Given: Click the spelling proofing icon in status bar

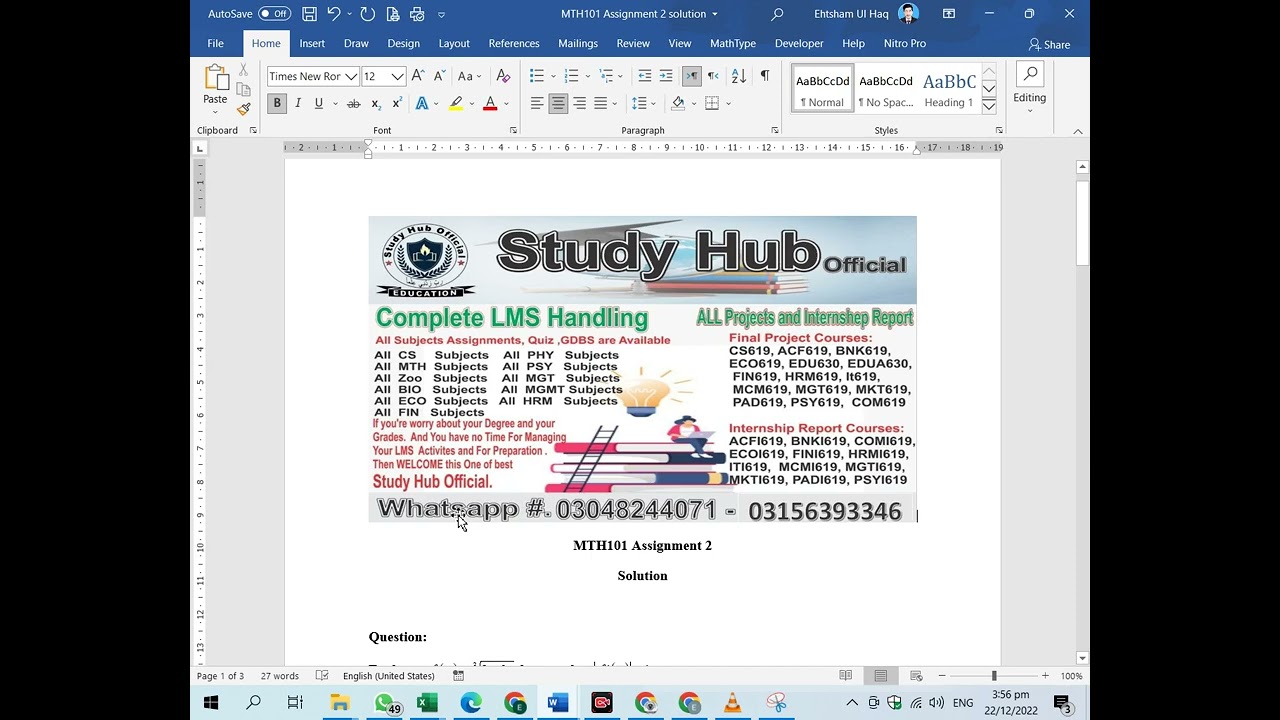Looking at the screenshot, I should tap(322, 676).
